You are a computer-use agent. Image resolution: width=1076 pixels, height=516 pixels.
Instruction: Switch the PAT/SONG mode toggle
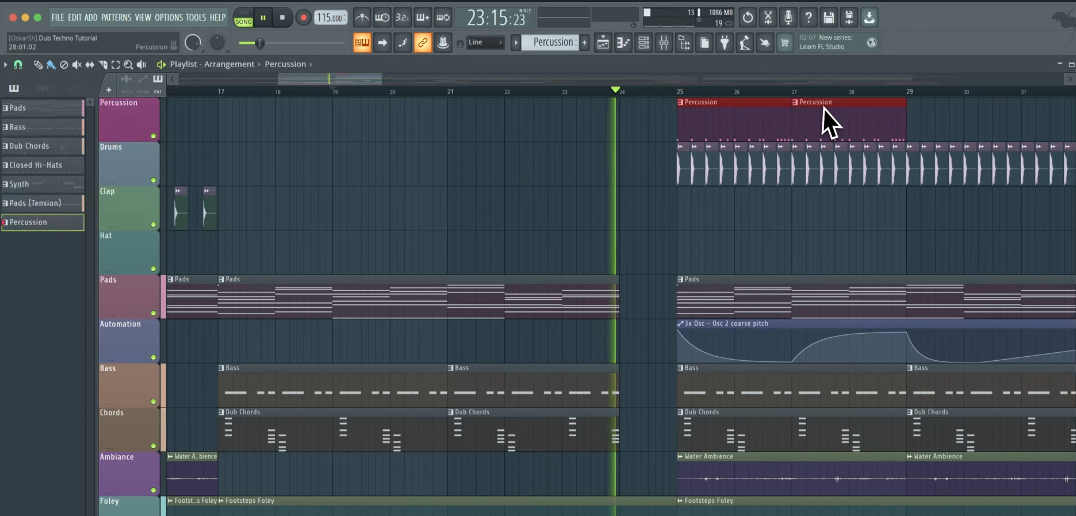(x=243, y=17)
